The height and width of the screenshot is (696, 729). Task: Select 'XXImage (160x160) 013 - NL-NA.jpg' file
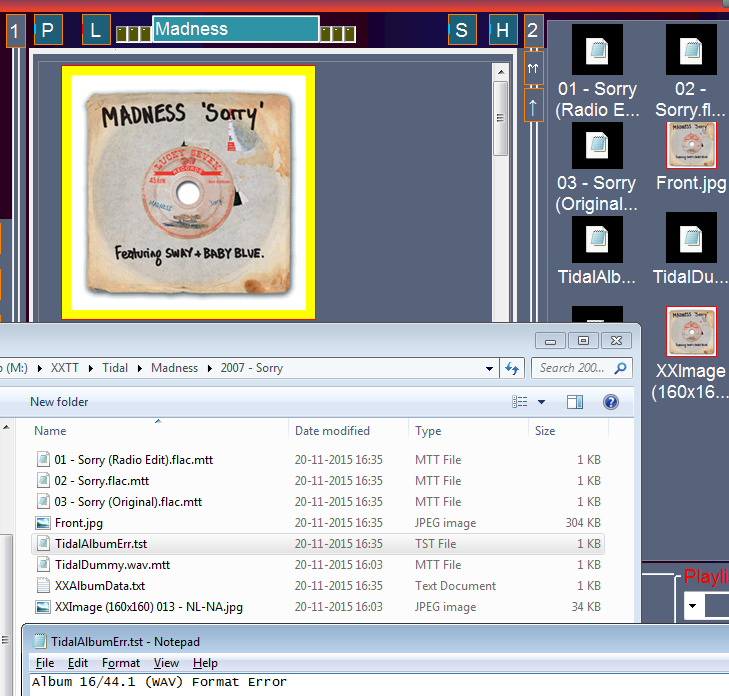click(x=318, y=607)
